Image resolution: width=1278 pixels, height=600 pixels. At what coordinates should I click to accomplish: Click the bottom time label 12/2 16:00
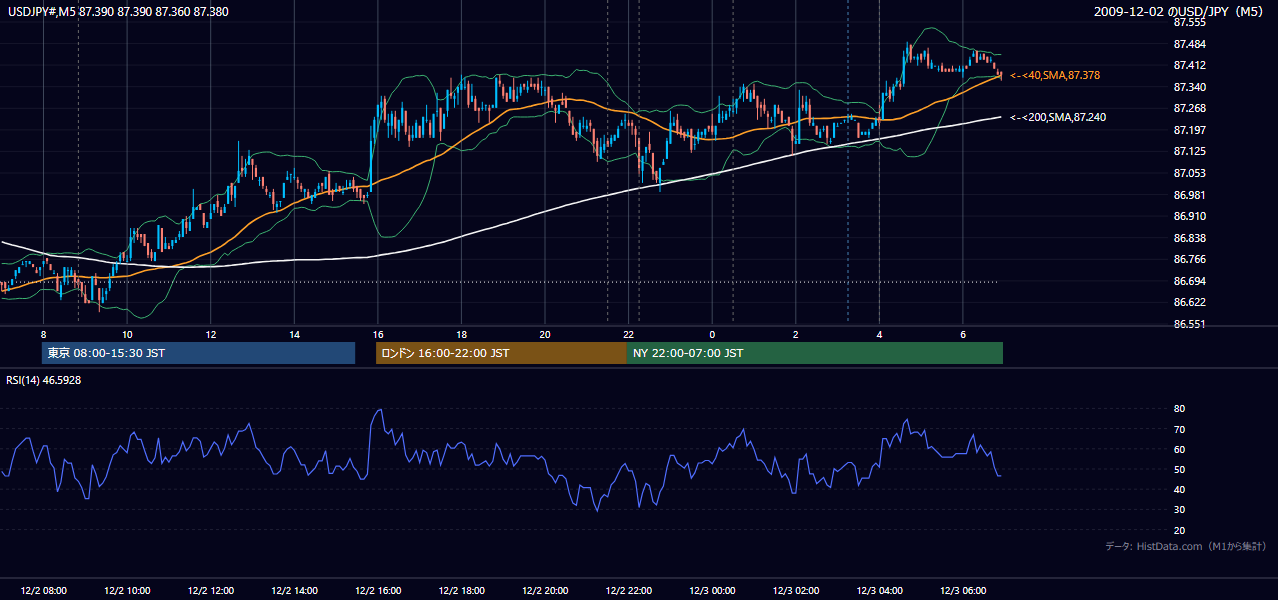point(378,590)
